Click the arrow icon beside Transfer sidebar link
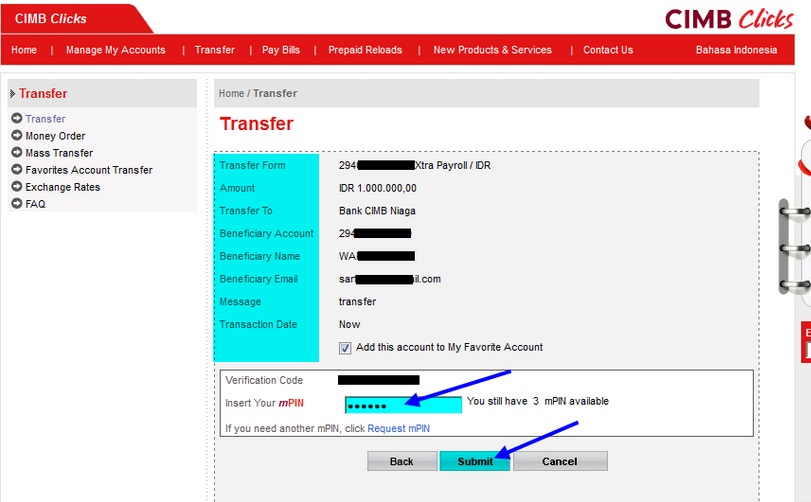 point(17,118)
